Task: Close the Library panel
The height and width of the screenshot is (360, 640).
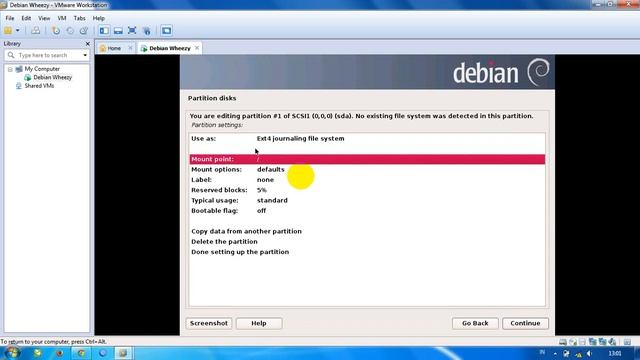Action: [x=87, y=44]
